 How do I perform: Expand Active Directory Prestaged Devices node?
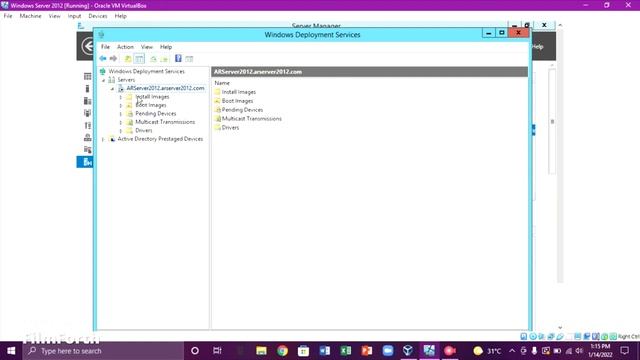coord(104,139)
